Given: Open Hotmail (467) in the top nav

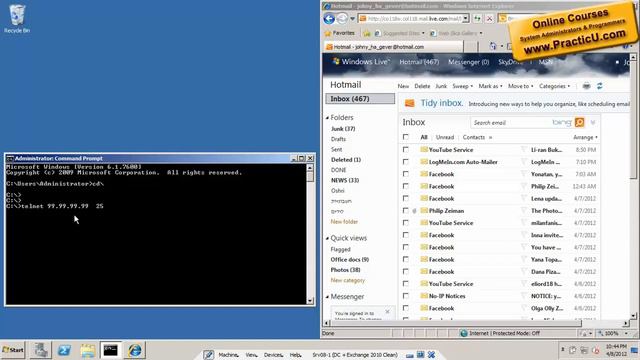Looking at the screenshot, I should [419, 62].
